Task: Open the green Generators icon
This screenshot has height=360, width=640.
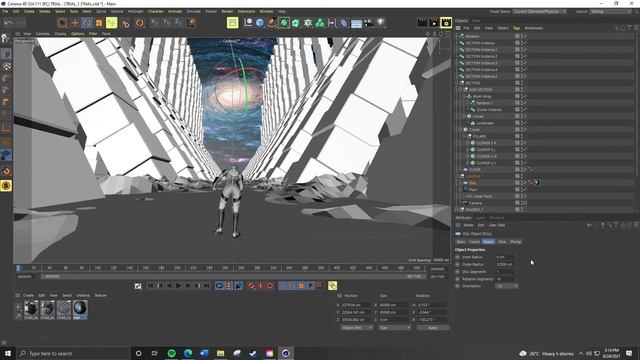Action: click(x=284, y=23)
